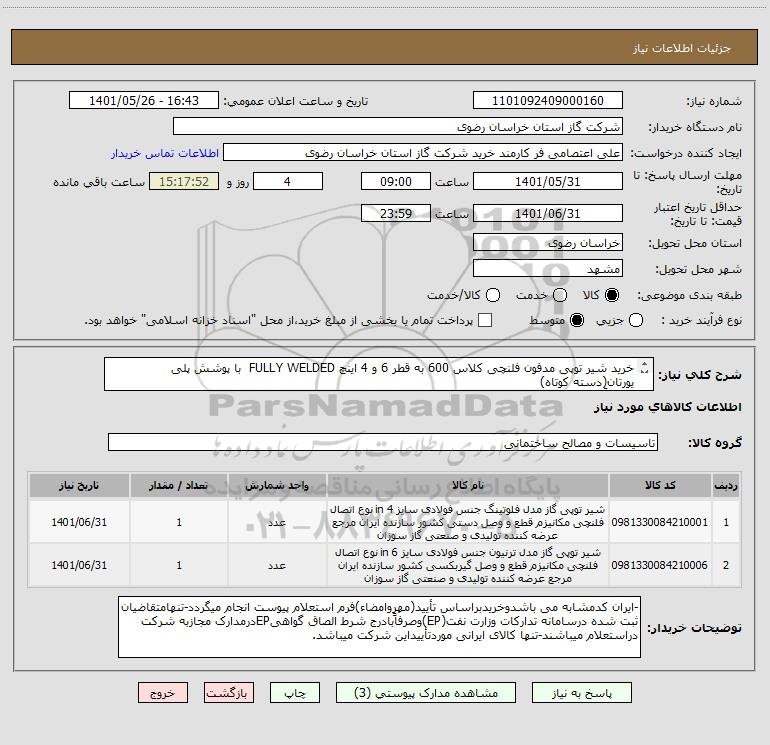Click remaining days field showing 4

coord(288,181)
